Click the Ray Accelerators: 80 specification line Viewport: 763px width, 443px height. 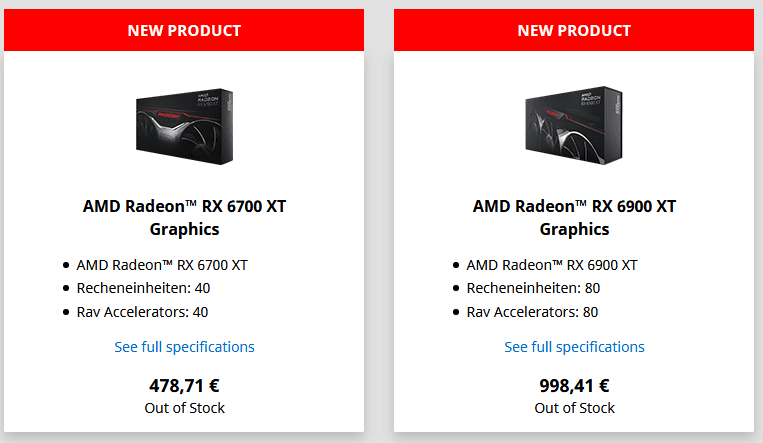pos(532,312)
